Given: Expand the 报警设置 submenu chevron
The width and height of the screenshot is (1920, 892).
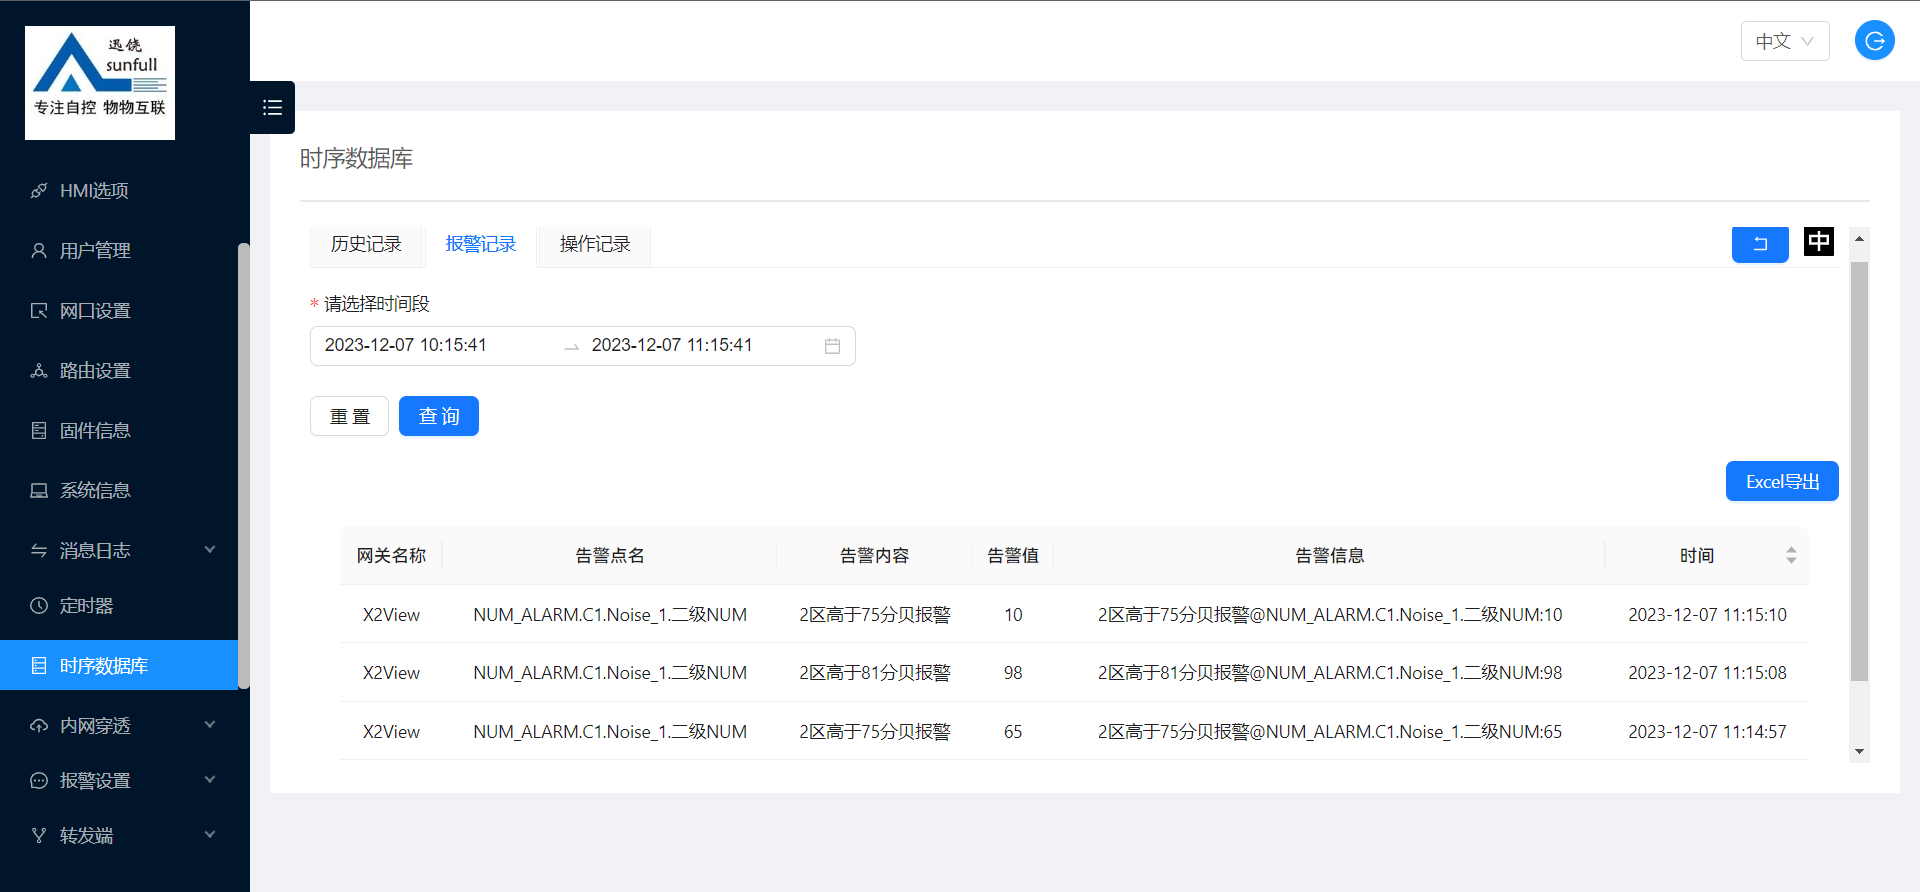Looking at the screenshot, I should pyautogui.click(x=210, y=779).
